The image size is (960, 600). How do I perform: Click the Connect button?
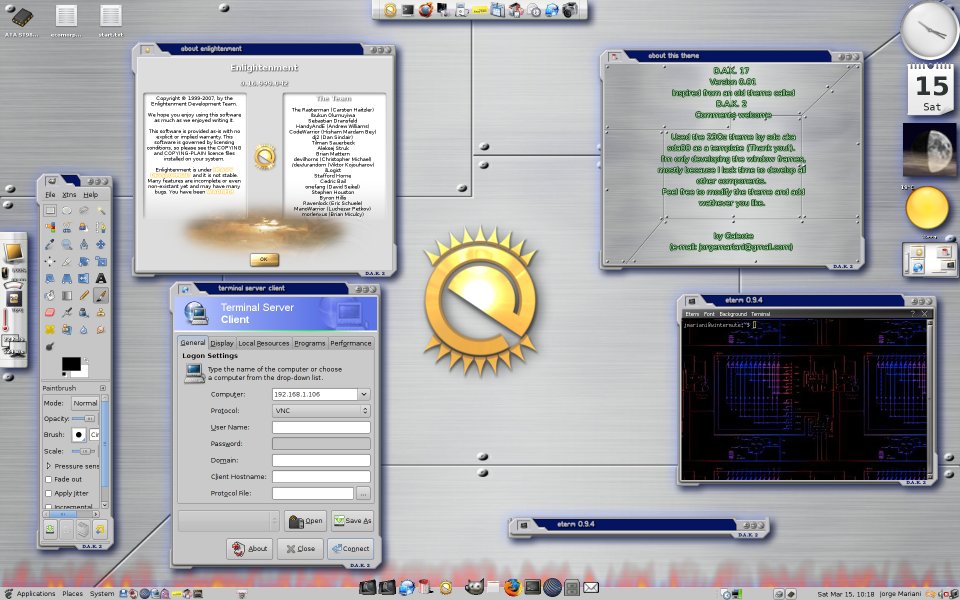[x=351, y=549]
